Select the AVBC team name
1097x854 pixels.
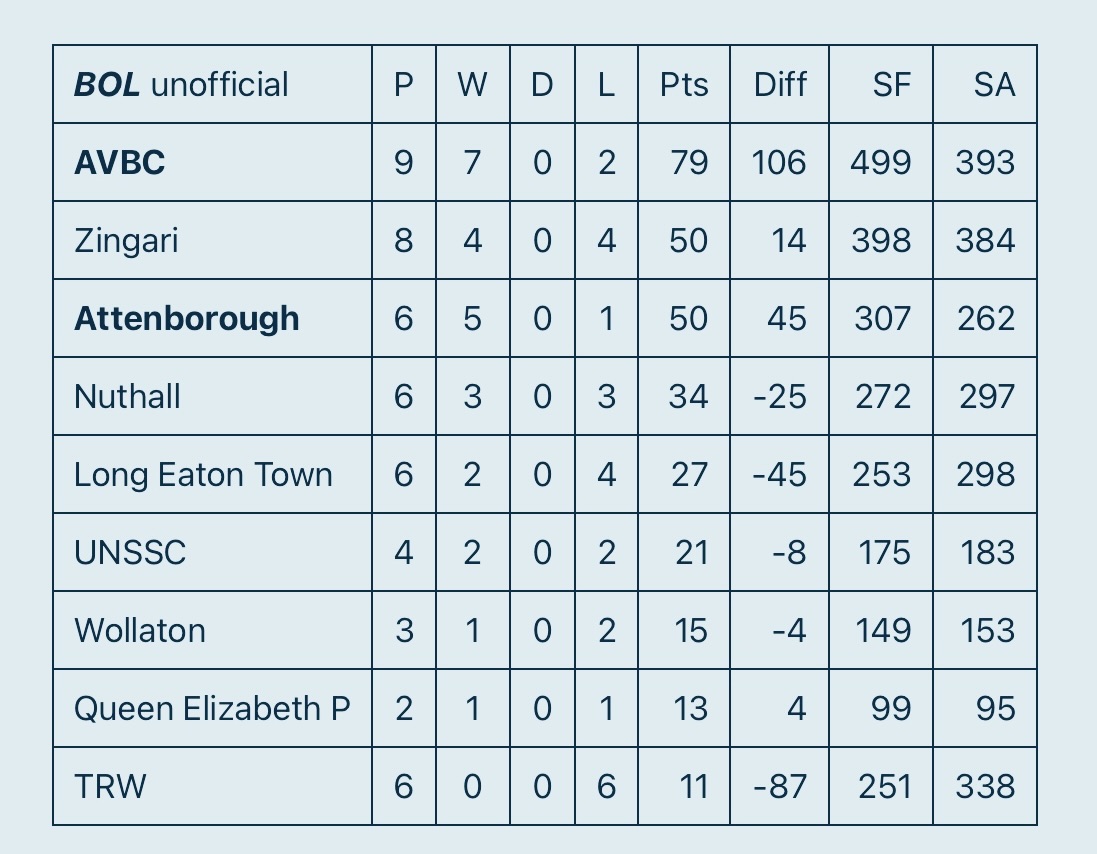[120, 163]
